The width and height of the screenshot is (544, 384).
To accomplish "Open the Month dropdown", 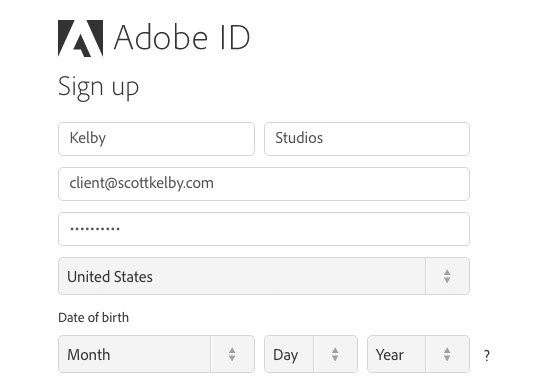I will [156, 354].
